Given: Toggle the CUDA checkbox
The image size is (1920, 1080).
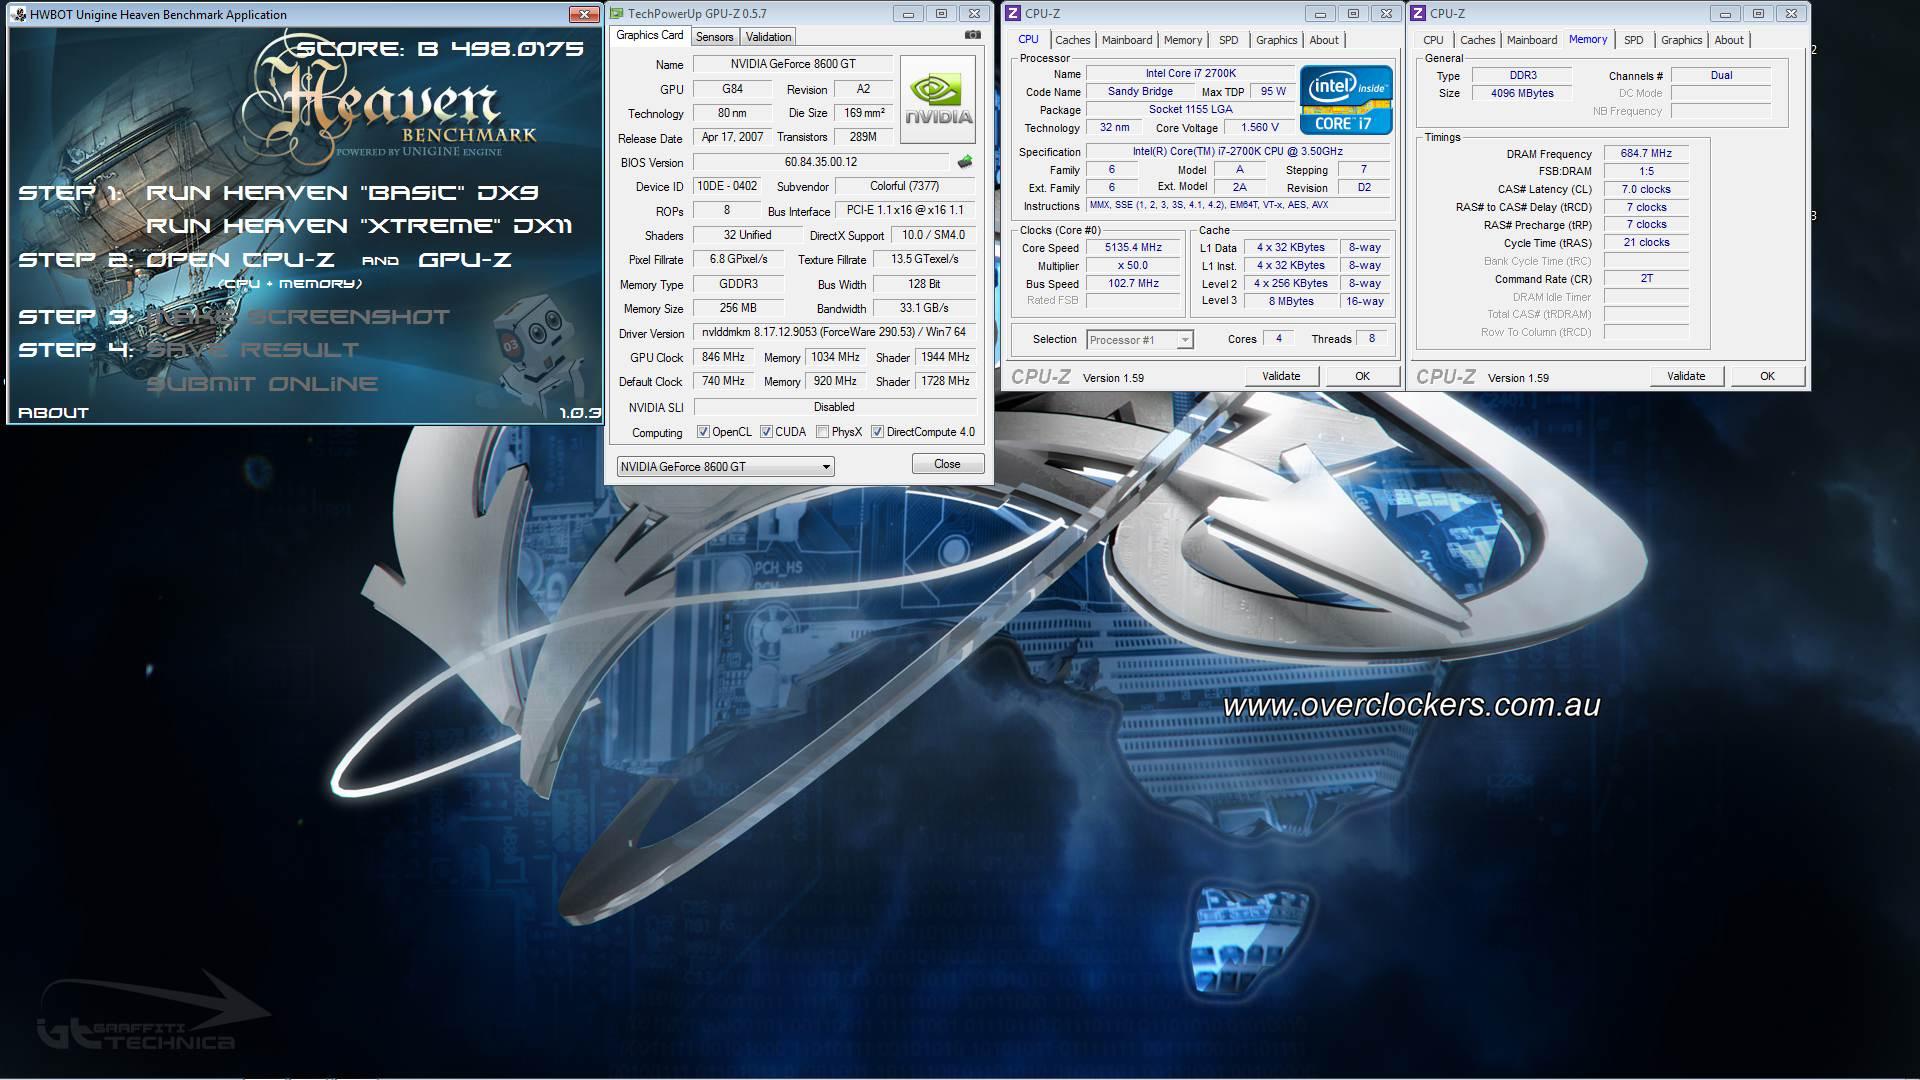Looking at the screenshot, I should click(x=766, y=432).
